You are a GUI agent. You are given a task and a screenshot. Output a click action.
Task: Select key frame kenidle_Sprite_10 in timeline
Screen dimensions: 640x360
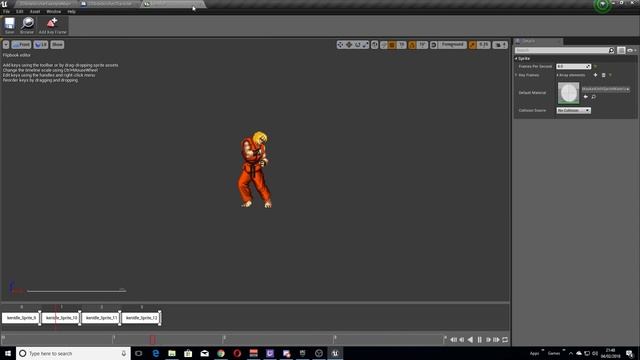[61, 318]
